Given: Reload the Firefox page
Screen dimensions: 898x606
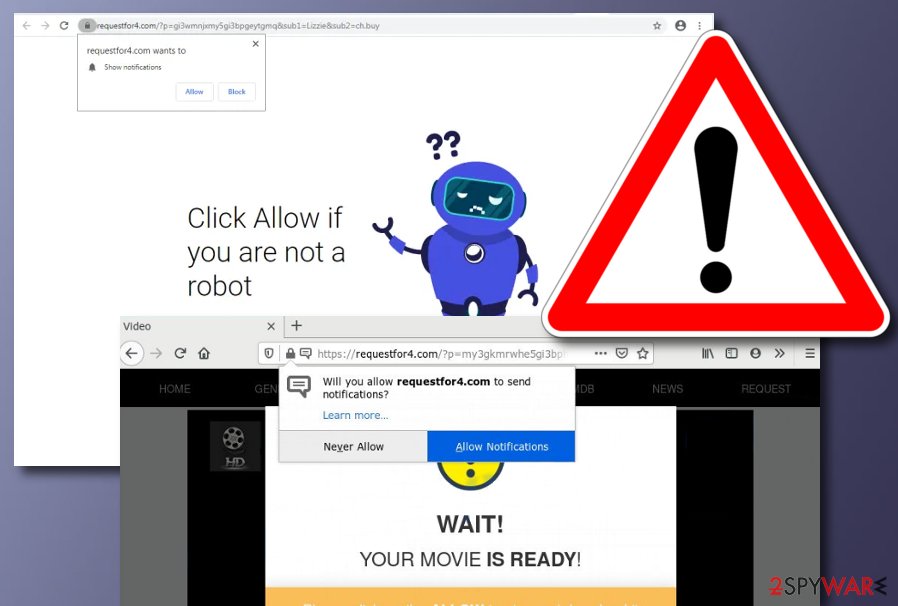Looking at the screenshot, I should [x=180, y=353].
